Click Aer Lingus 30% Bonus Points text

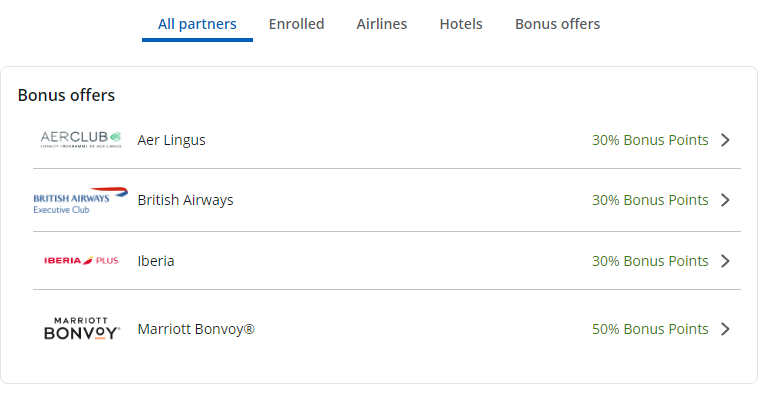[x=650, y=140]
